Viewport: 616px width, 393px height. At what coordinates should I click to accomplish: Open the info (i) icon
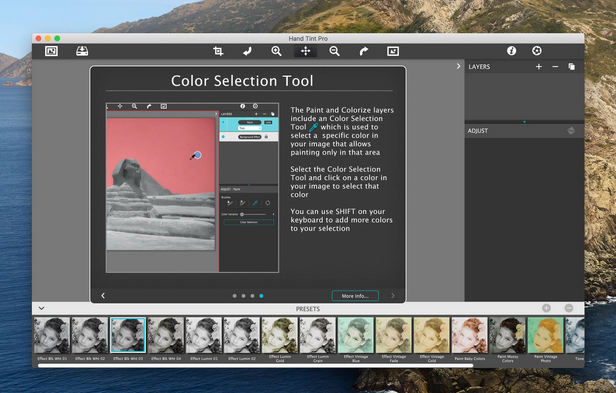(511, 51)
